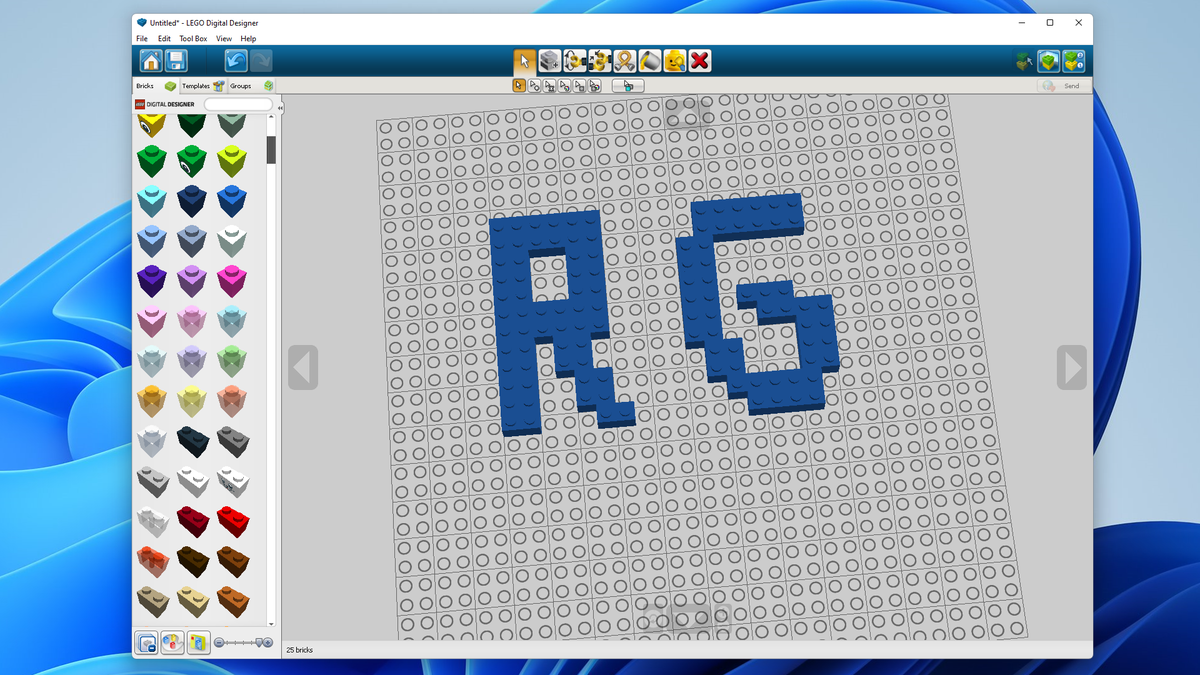Viewport: 1200px width, 675px height.
Task: Pick the black 1x2 brick
Action: pyautogui.click(x=192, y=441)
